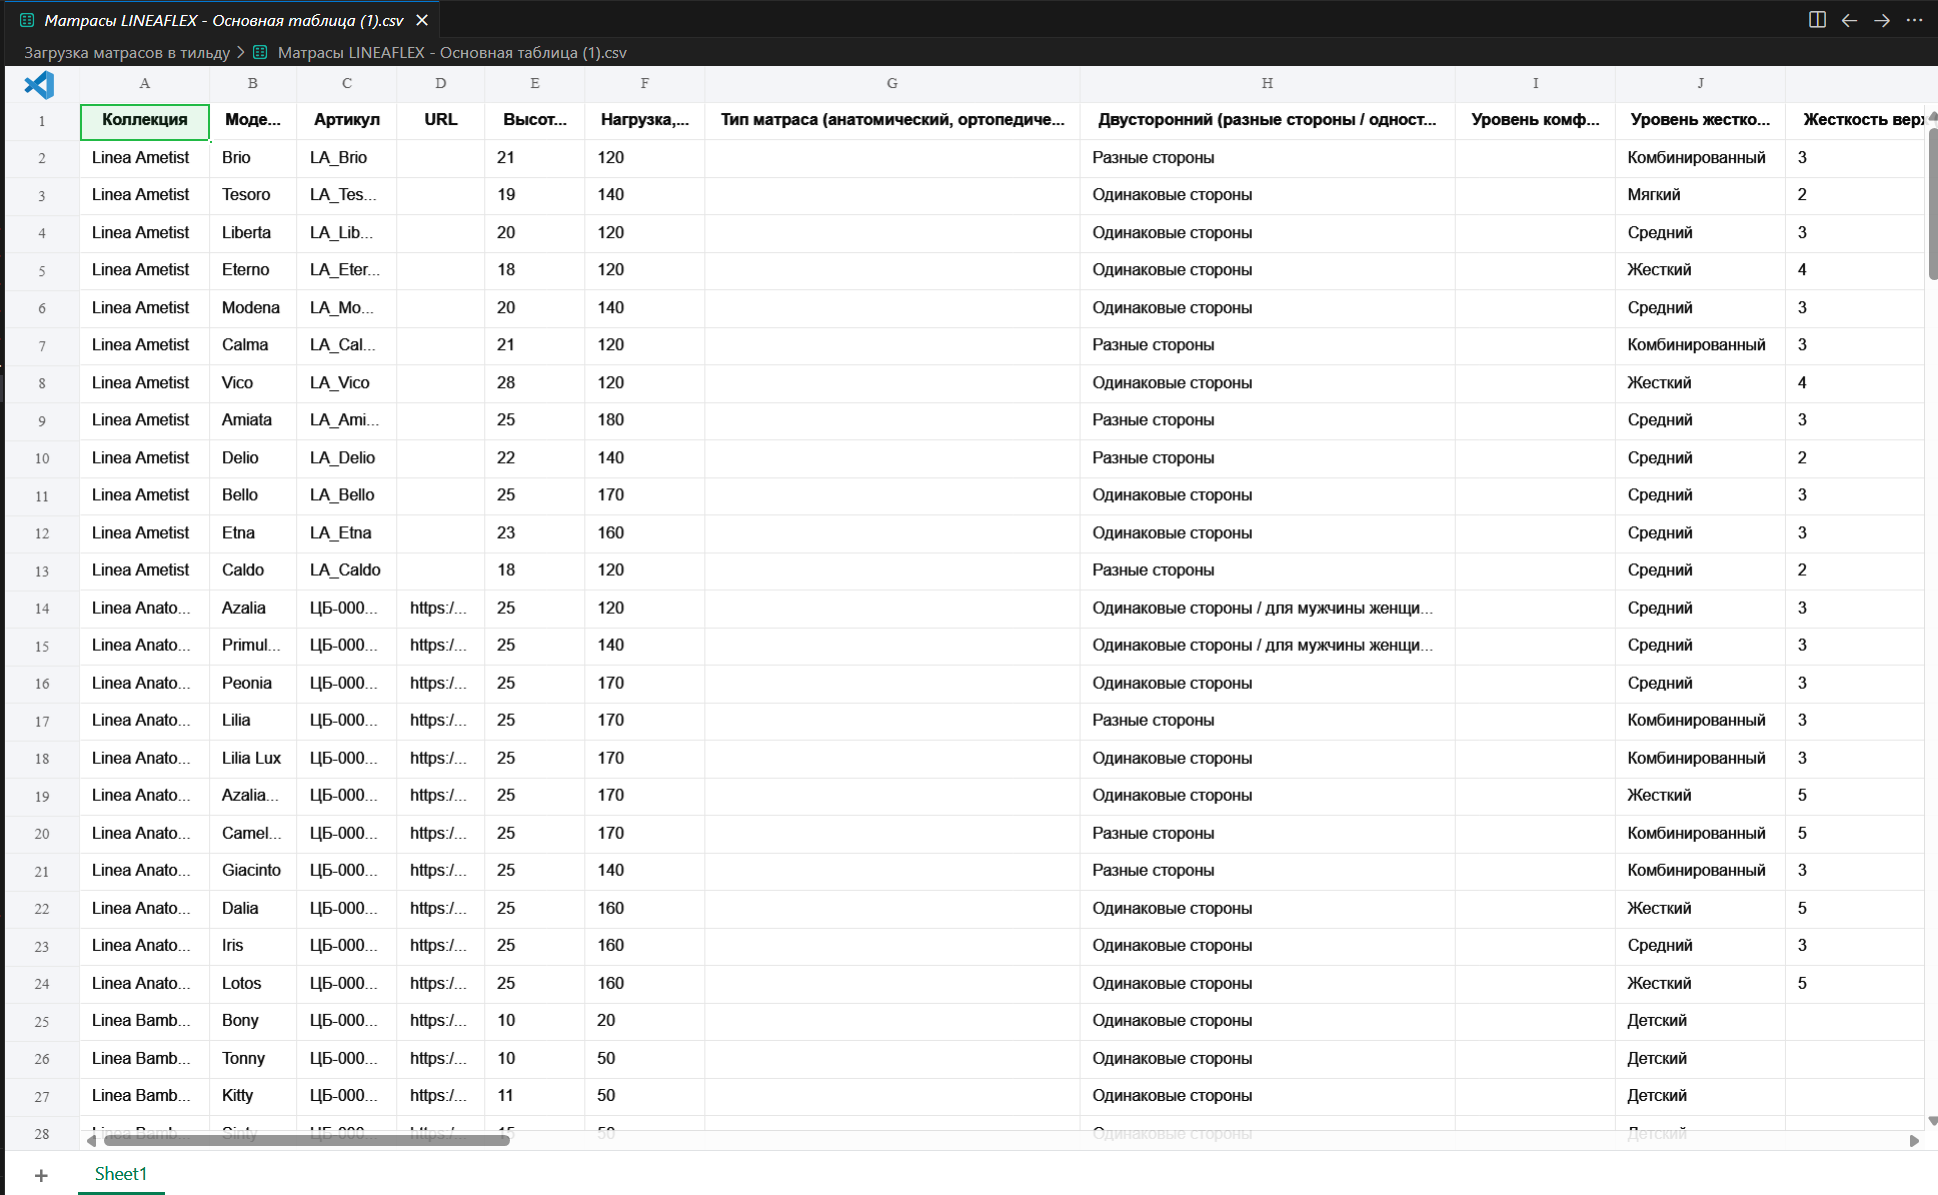Click the plus icon to add a sheet
Image resolution: width=1938 pixels, height=1195 pixels.
click(41, 1173)
